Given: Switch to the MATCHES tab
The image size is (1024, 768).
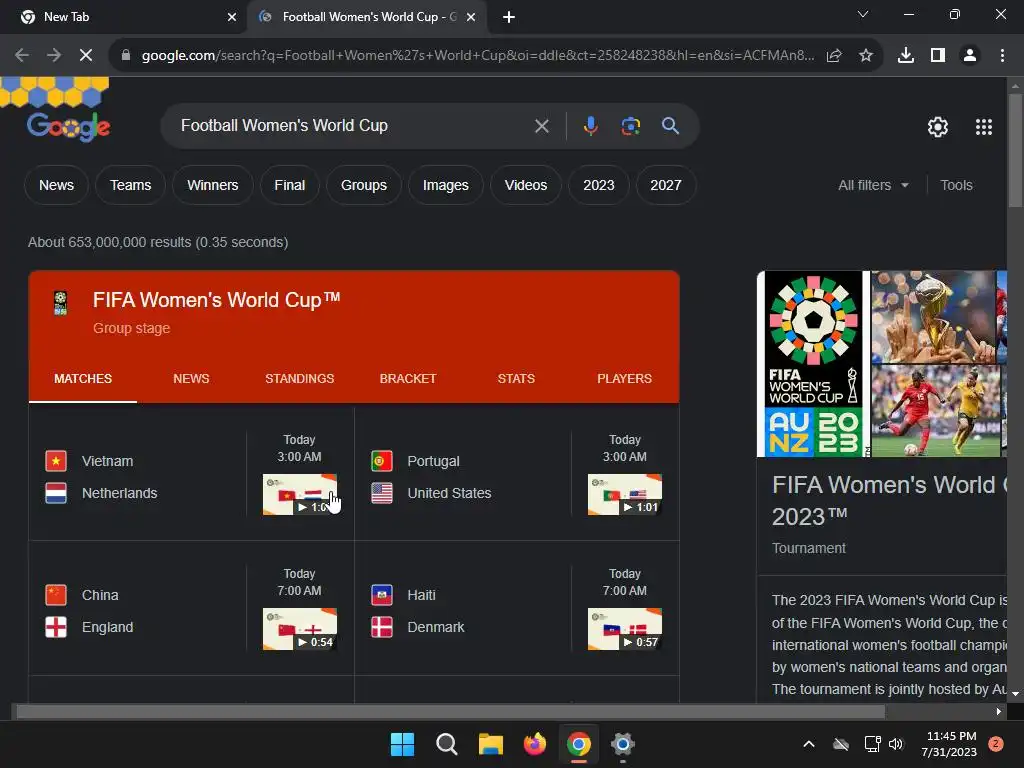Looking at the screenshot, I should pos(83,379).
